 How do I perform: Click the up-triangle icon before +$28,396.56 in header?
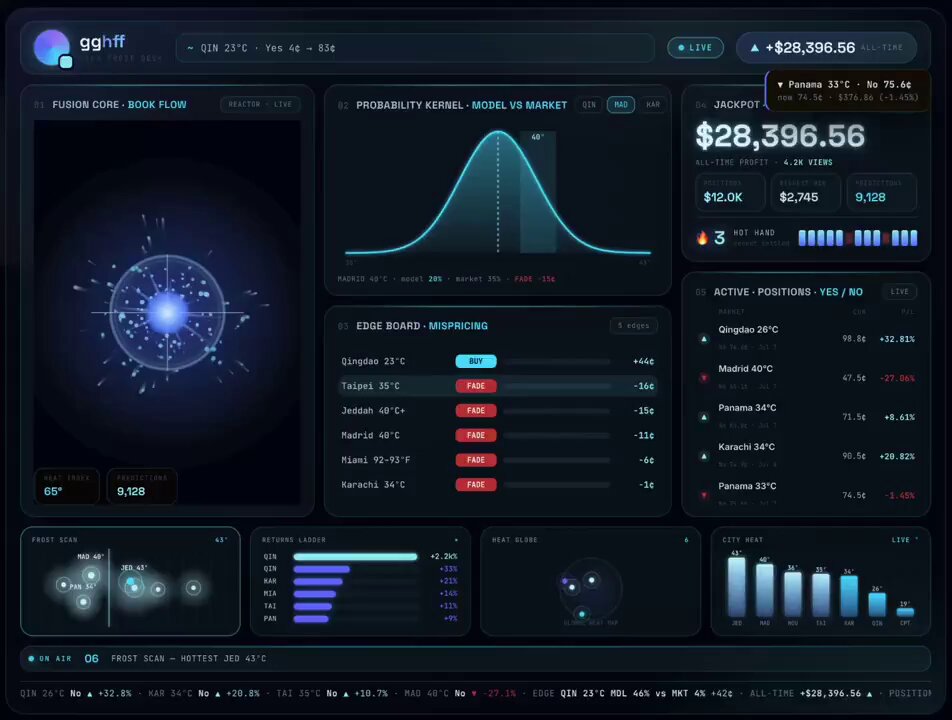pyautogui.click(x=754, y=47)
